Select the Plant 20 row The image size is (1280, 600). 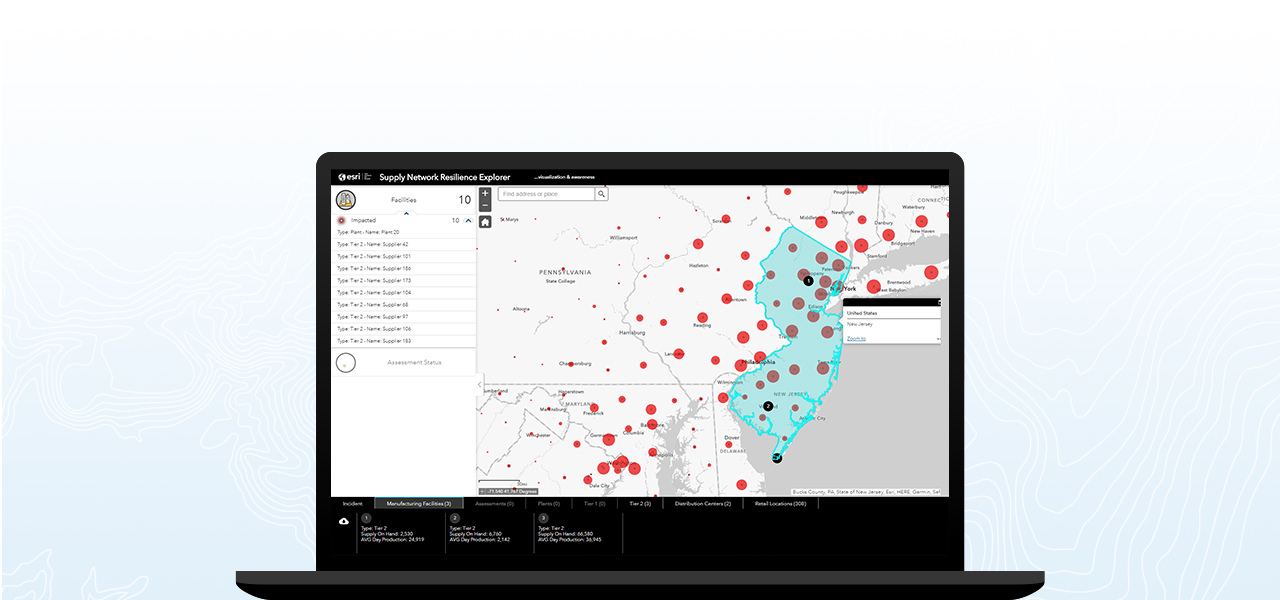(x=404, y=232)
